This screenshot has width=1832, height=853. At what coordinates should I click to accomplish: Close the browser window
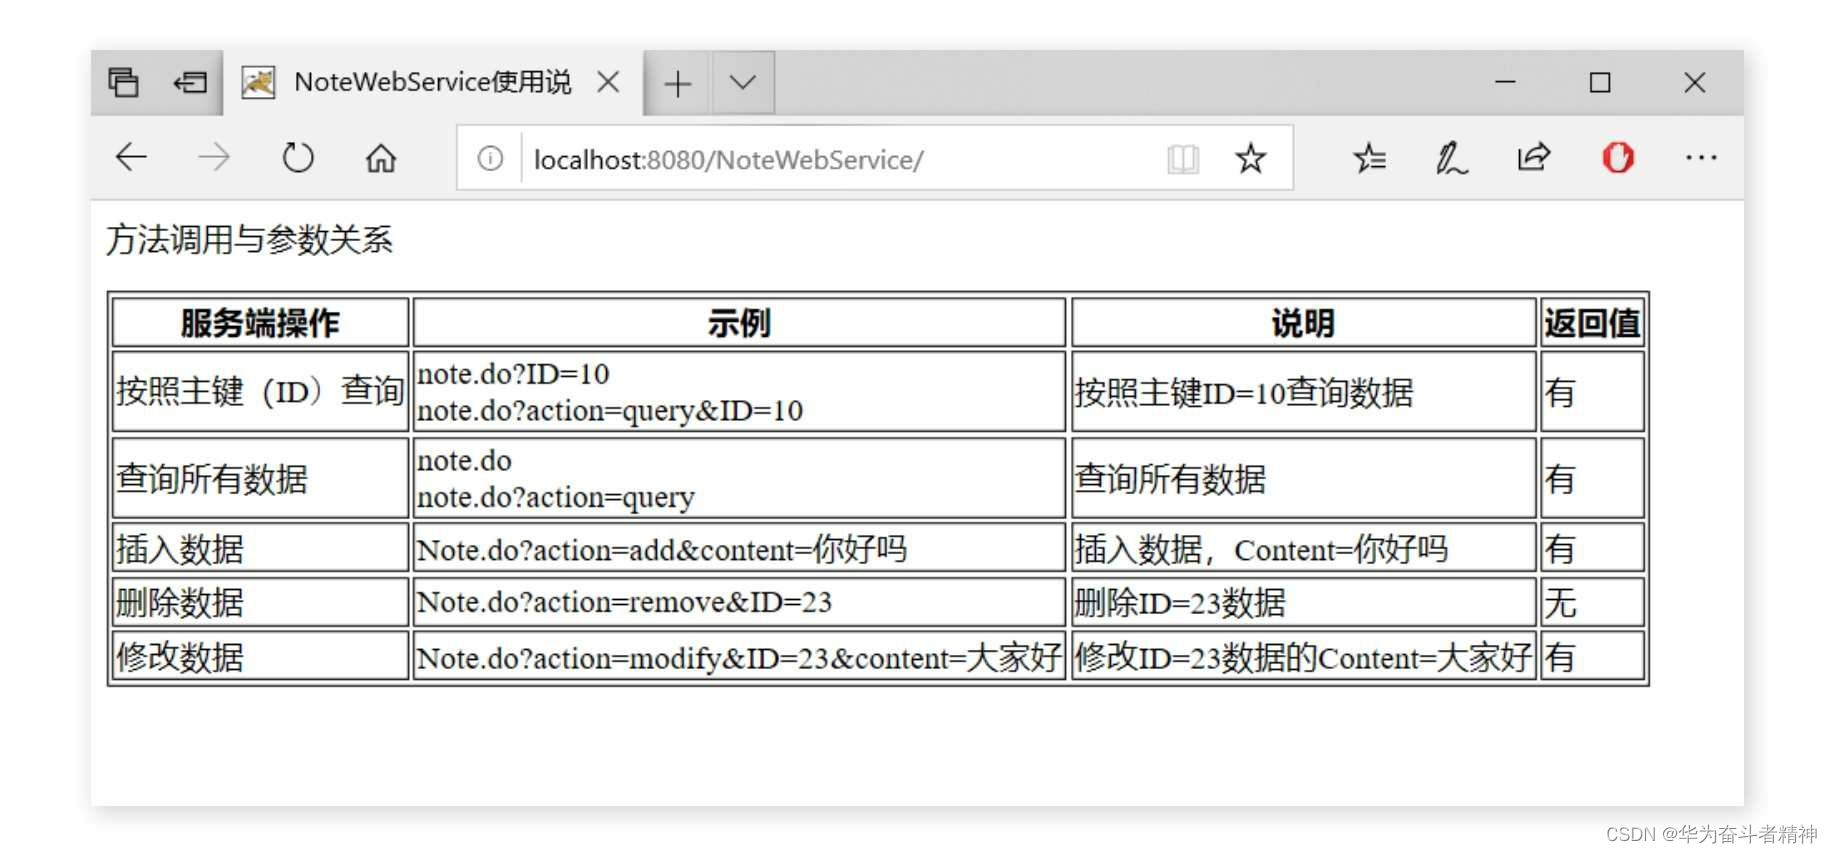coord(1694,82)
